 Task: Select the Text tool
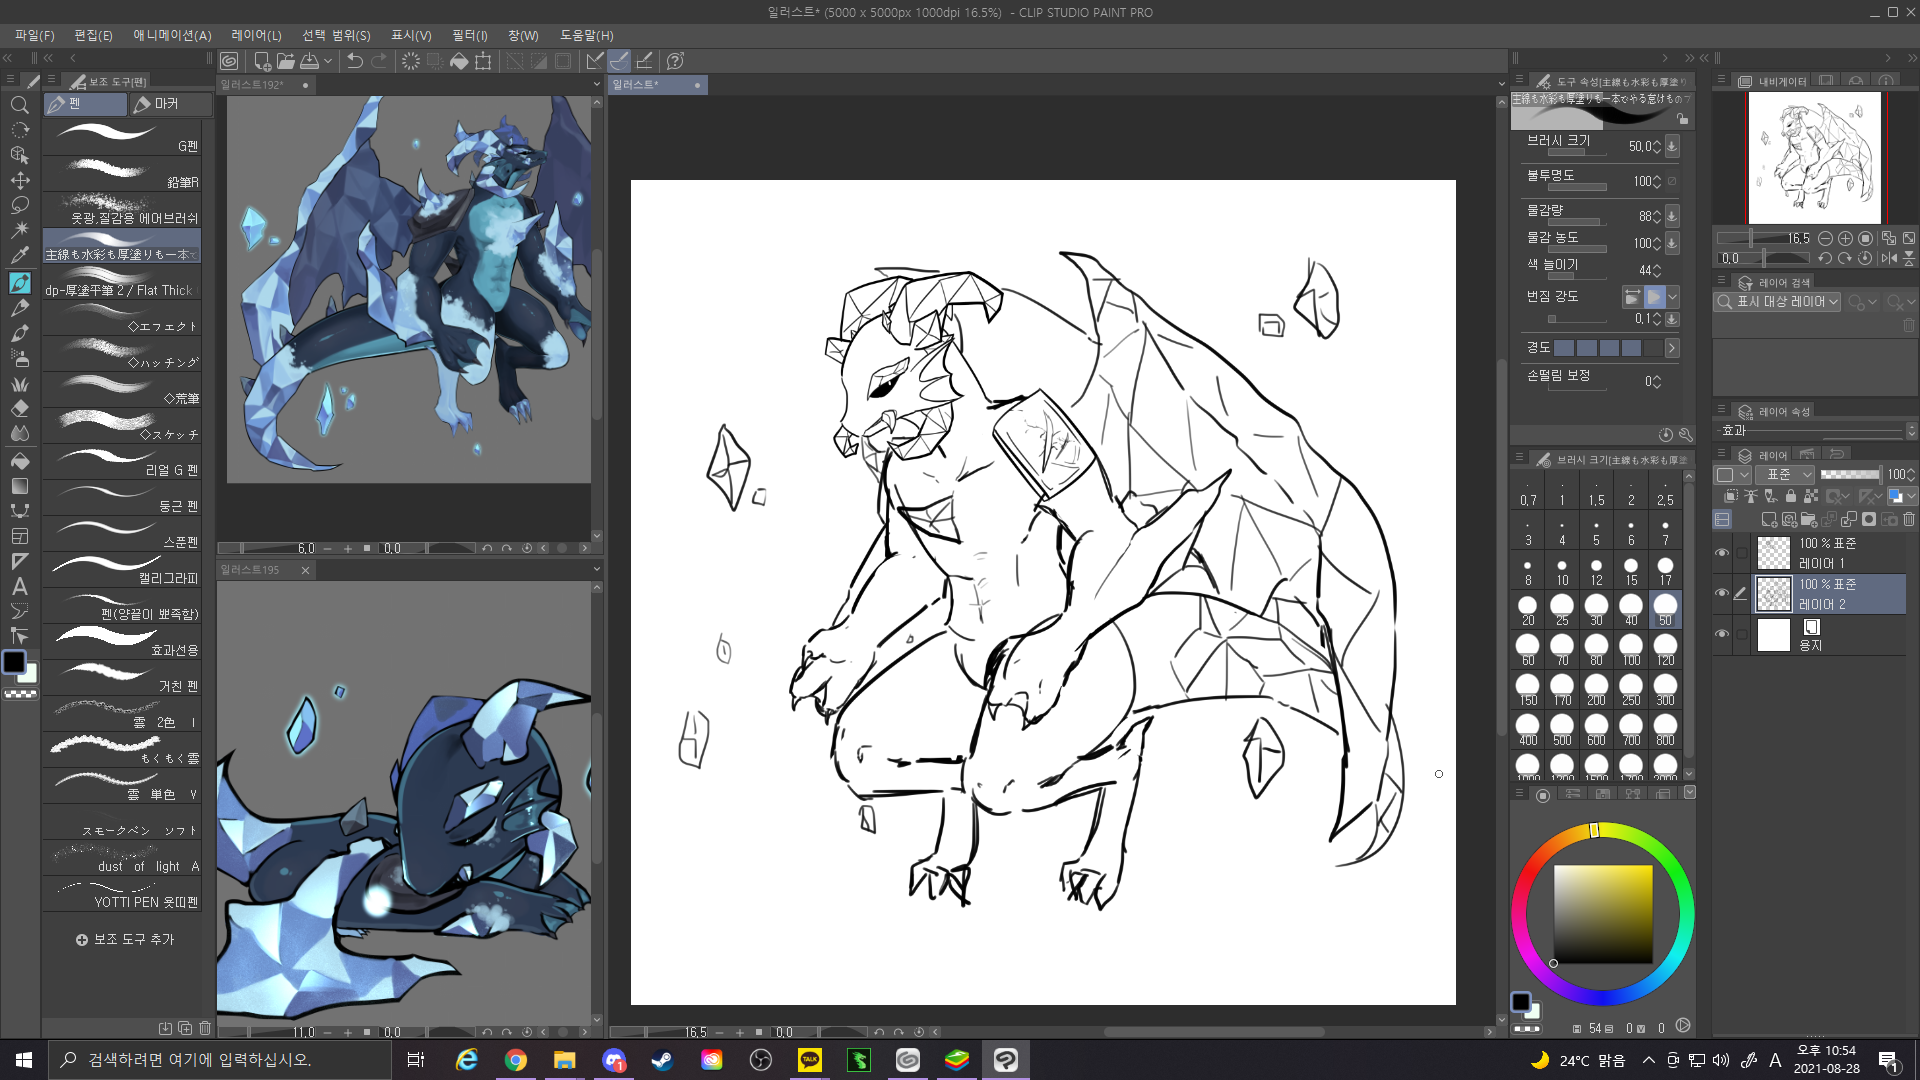19,587
